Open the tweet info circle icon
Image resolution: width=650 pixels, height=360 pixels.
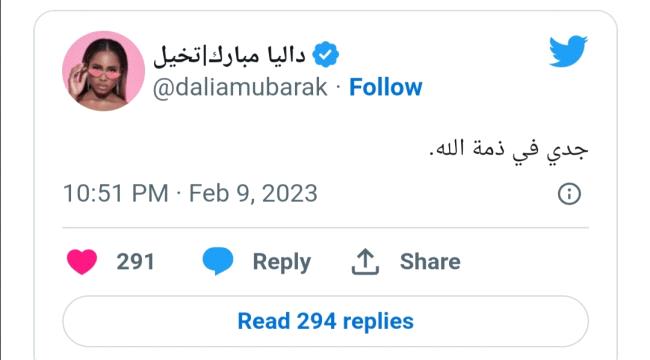(569, 194)
